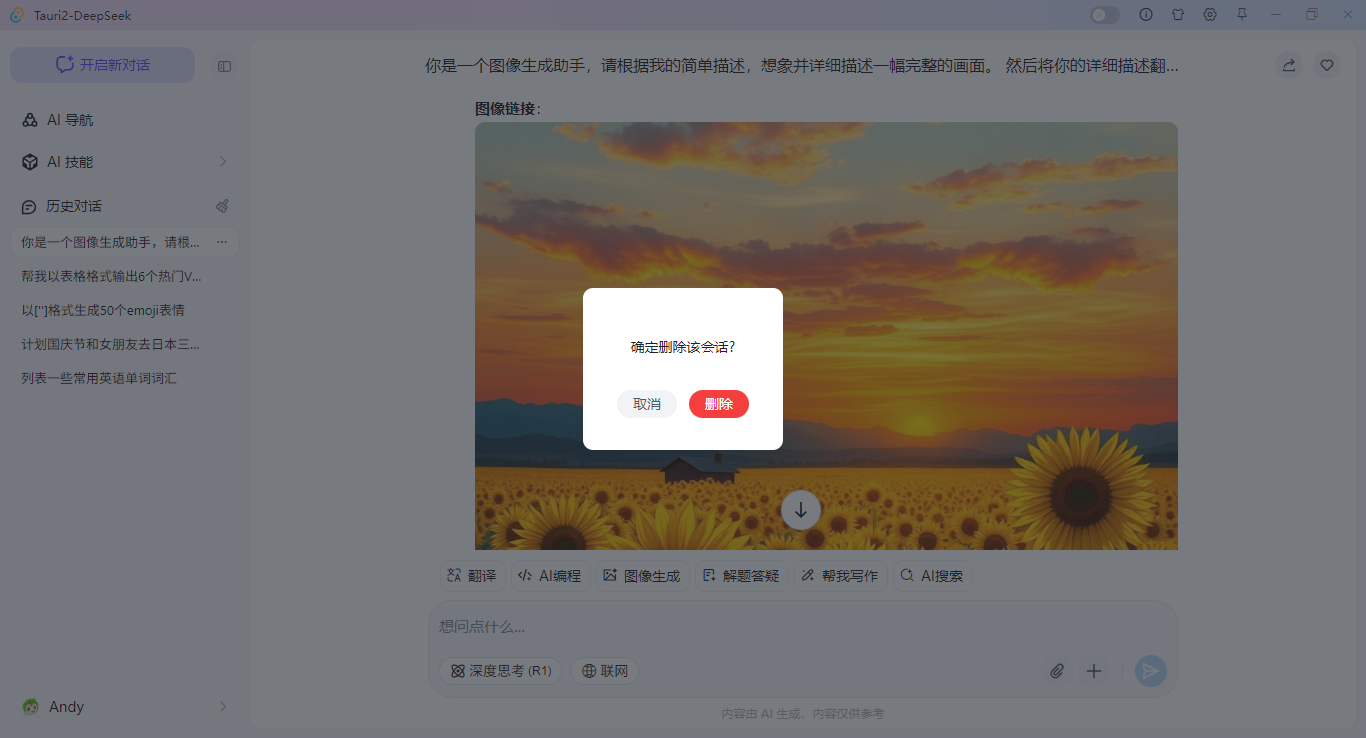The image size is (1366, 738).
Task: Confirm deletion by clicking 删除
Action: pos(719,404)
